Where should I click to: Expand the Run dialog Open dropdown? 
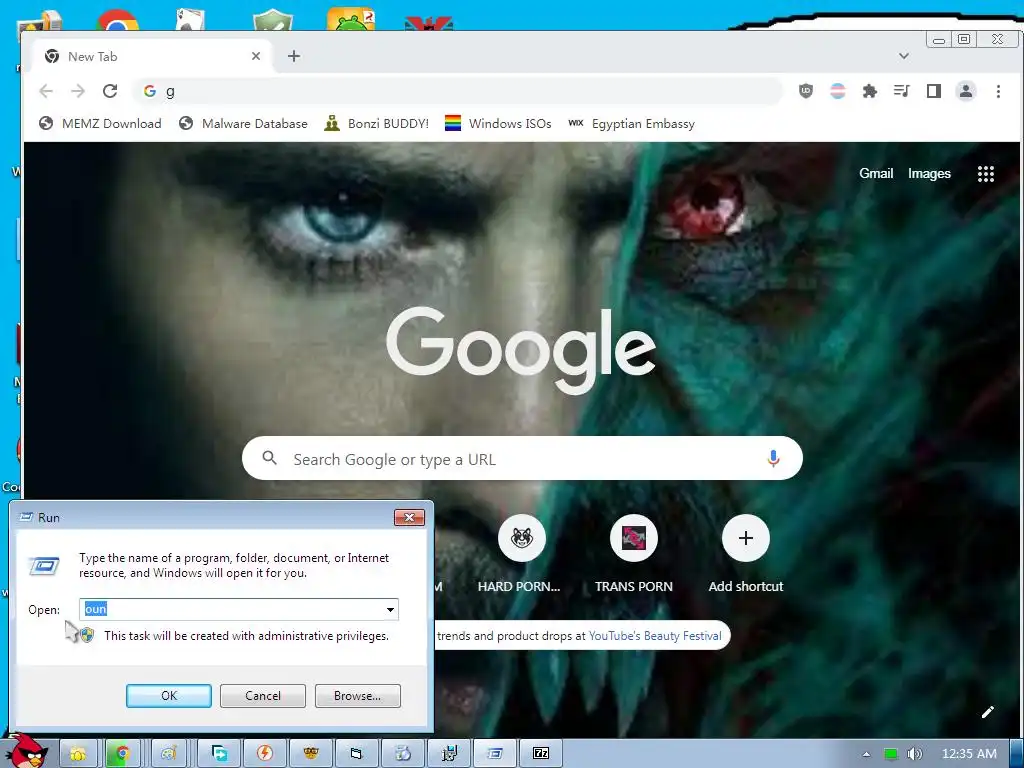point(390,609)
